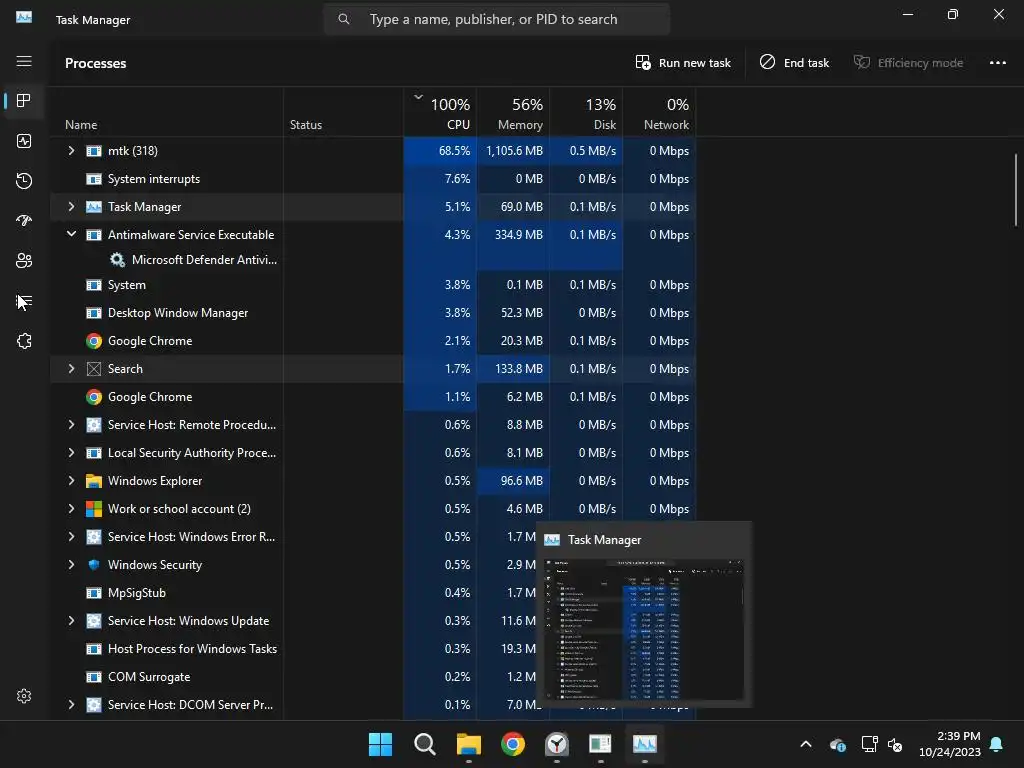
Task: Select the System process name
Action: (127, 285)
